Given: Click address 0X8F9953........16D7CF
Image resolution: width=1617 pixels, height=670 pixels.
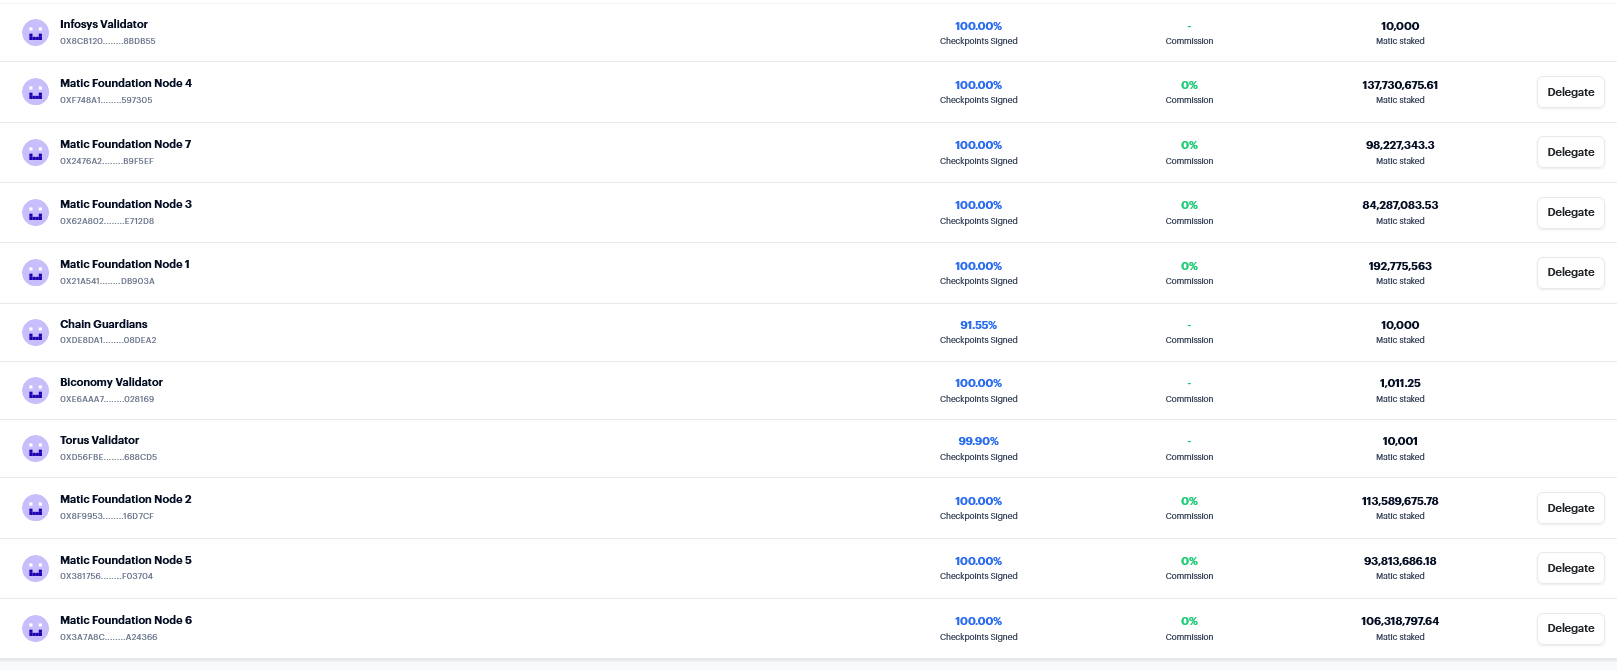Looking at the screenshot, I should coord(107,516).
